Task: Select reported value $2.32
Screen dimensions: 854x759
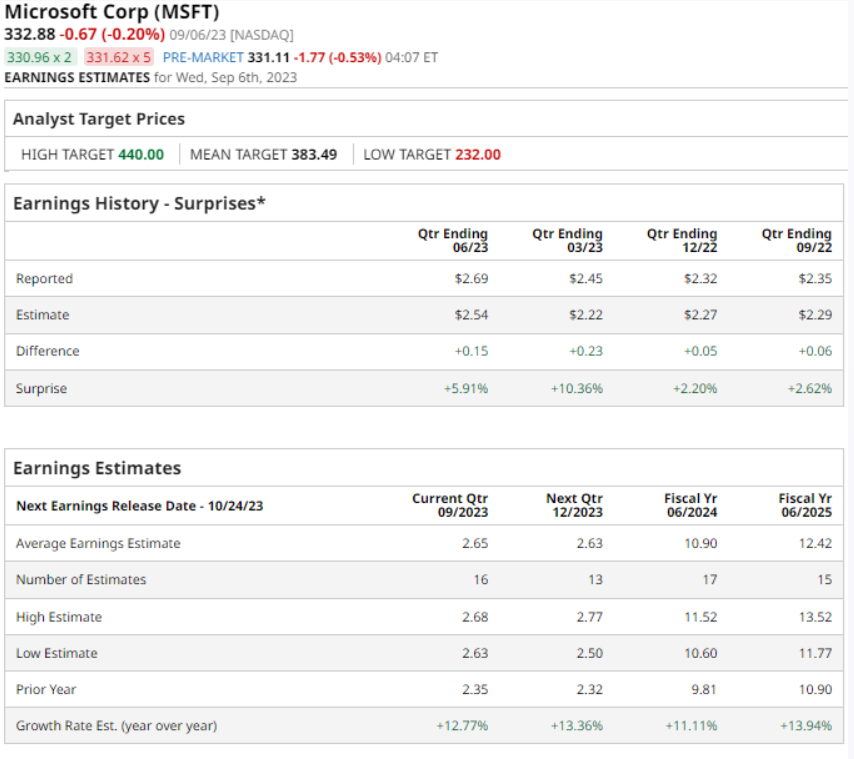Action: pos(700,279)
